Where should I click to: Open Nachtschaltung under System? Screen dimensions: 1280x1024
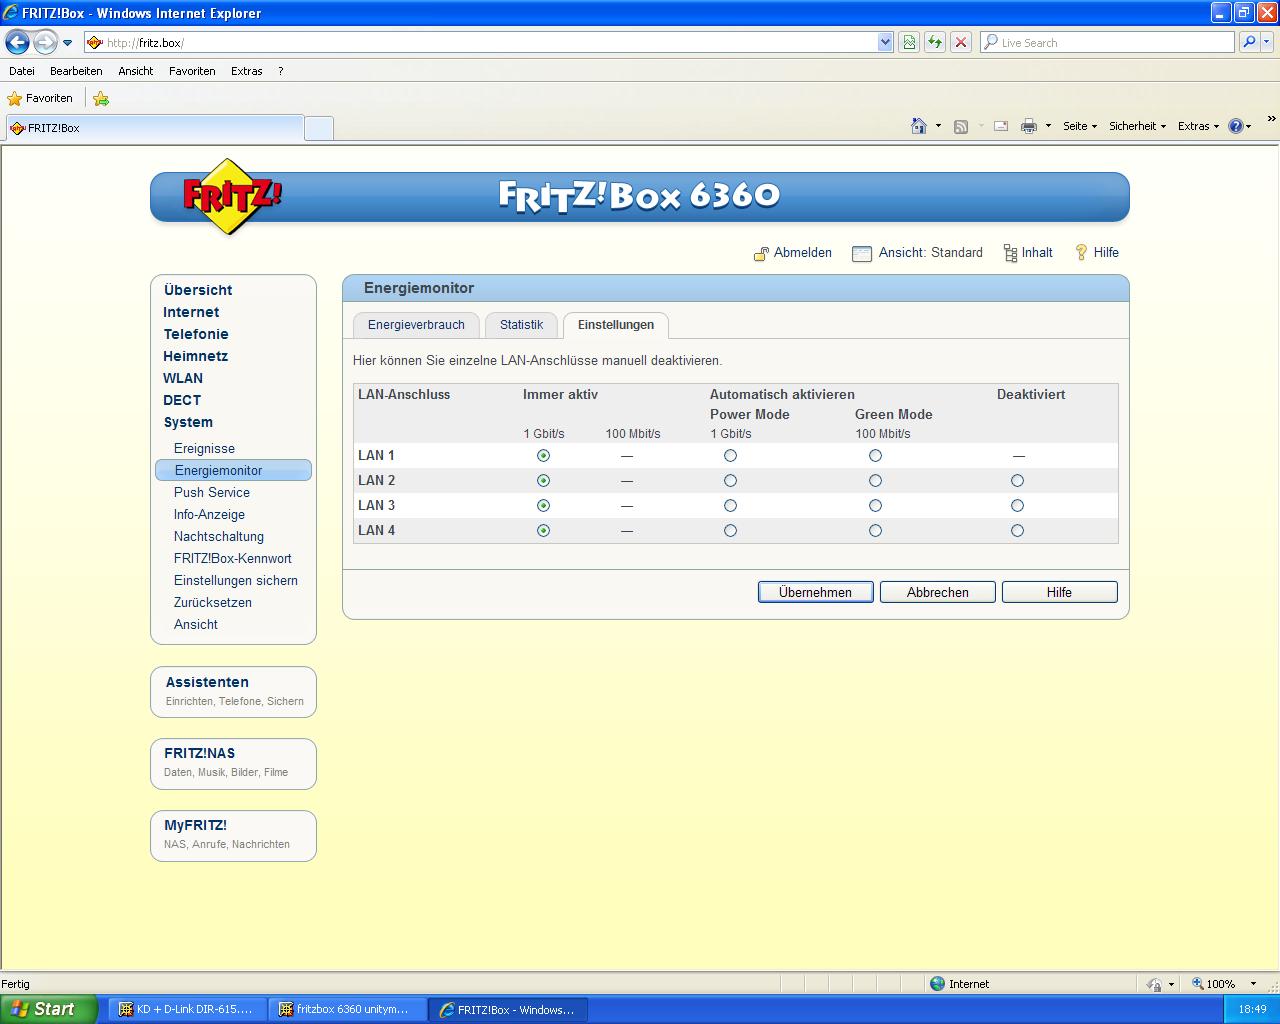pos(219,536)
